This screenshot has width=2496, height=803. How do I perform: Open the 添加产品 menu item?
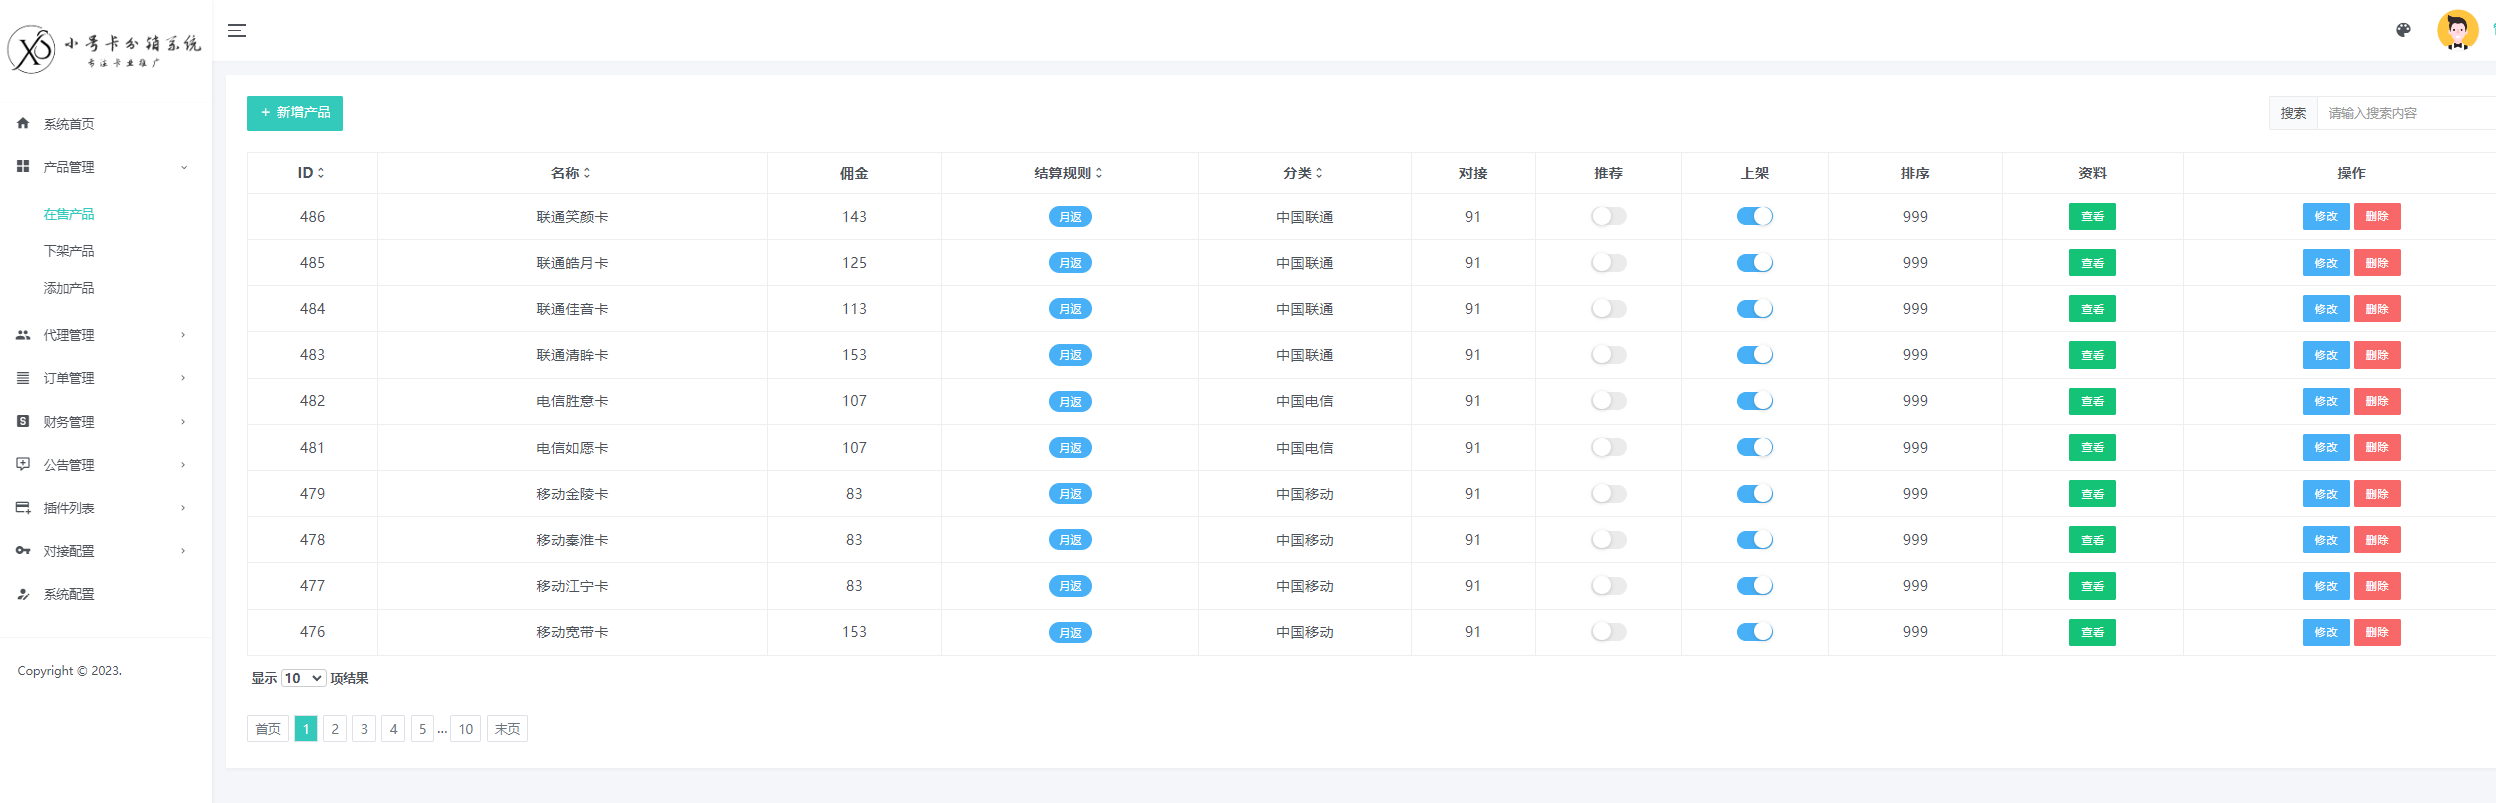tap(69, 288)
